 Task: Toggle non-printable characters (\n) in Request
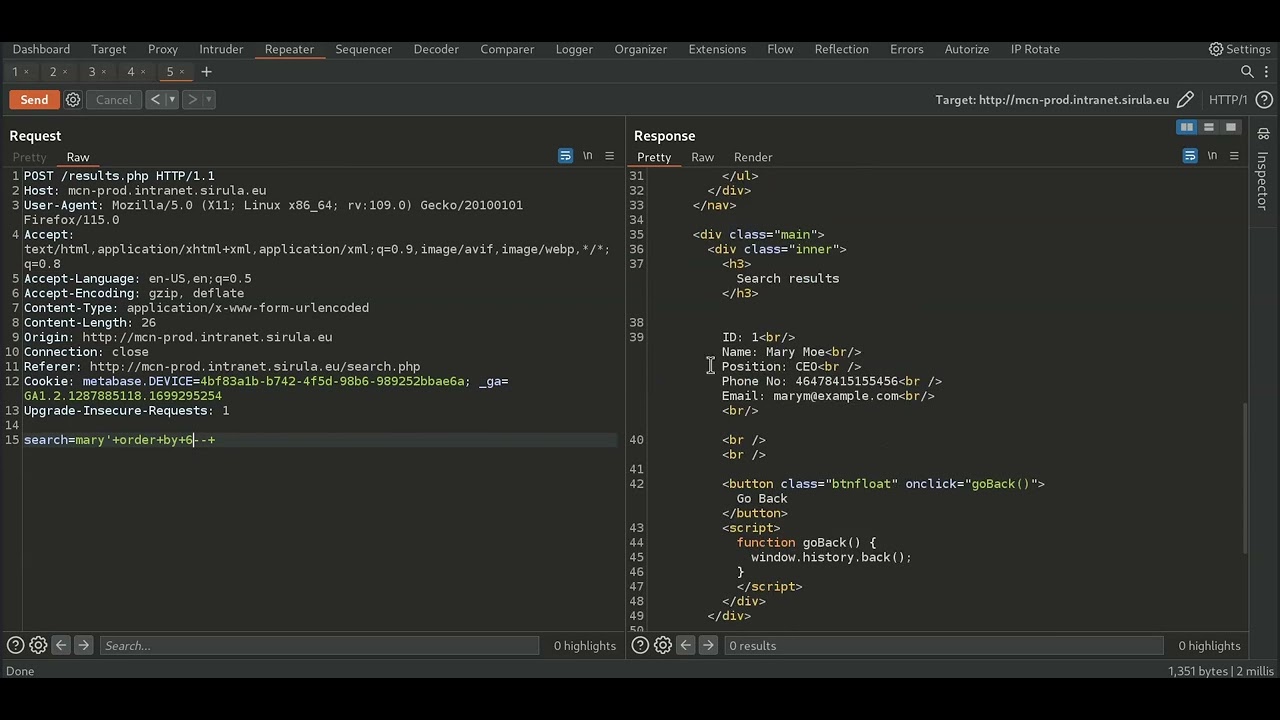pyautogui.click(x=588, y=156)
